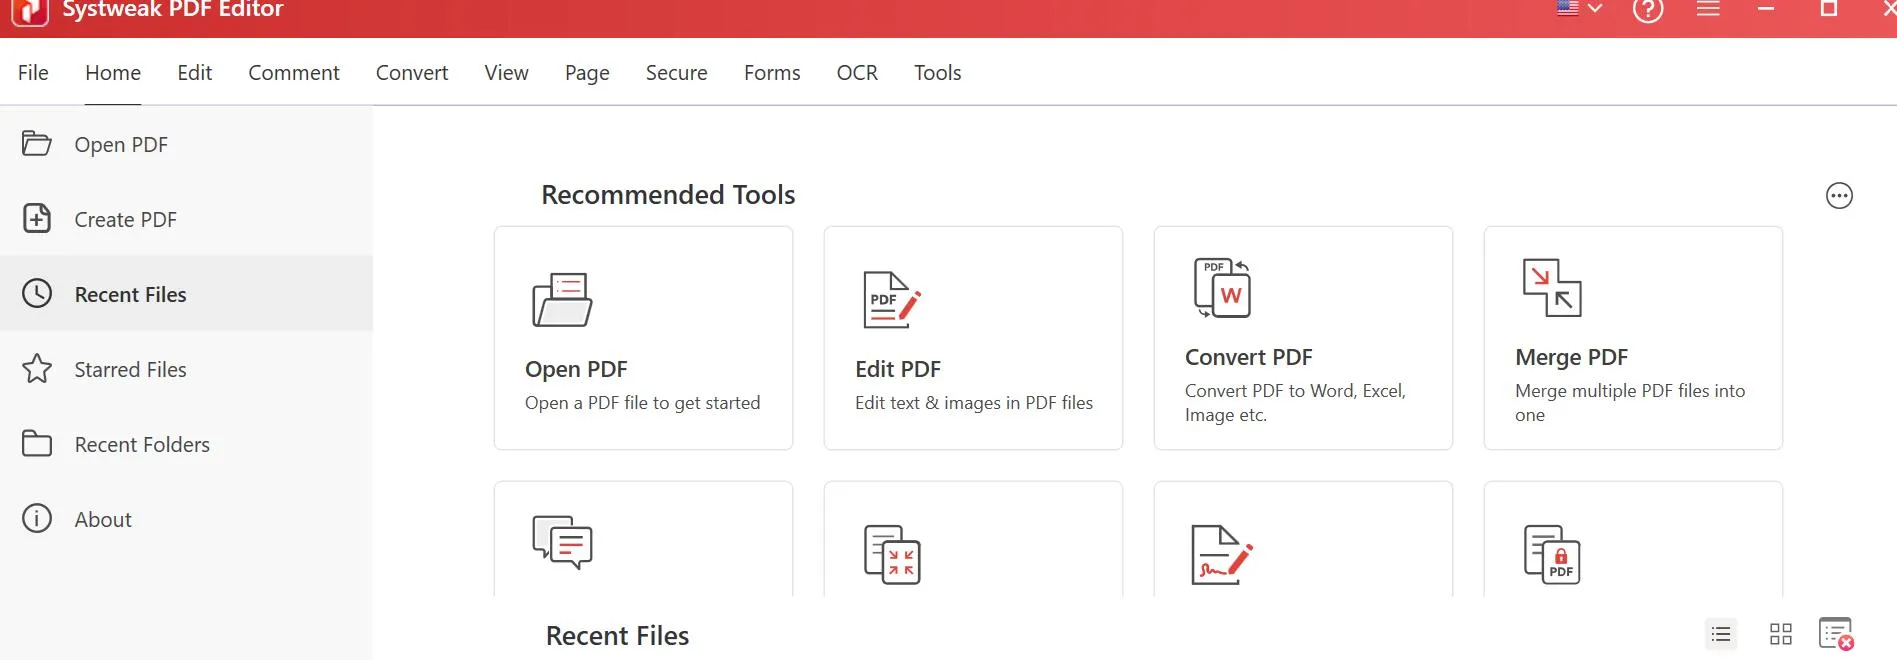Click 'Edit text & images in PDF files' text
The height and width of the screenshot is (660, 1897).
(974, 403)
